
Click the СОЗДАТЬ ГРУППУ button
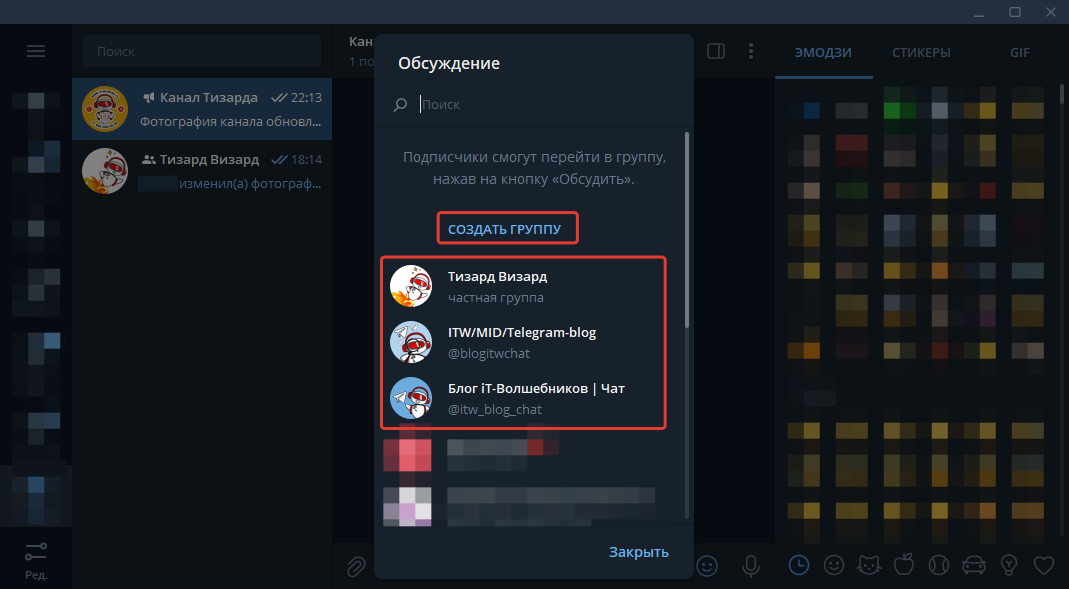point(505,229)
